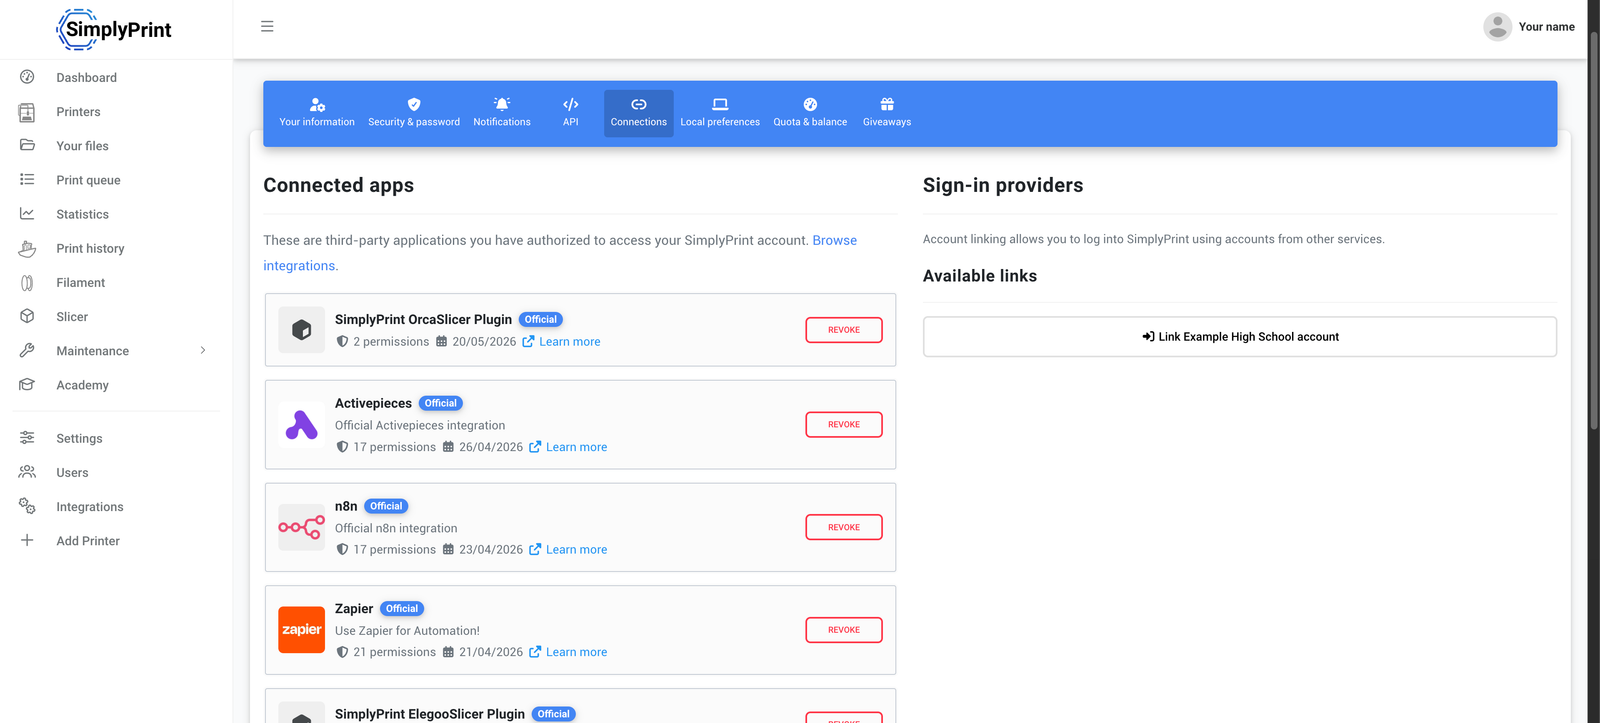Expand the Maintenance submenu chevron

[x=203, y=350]
